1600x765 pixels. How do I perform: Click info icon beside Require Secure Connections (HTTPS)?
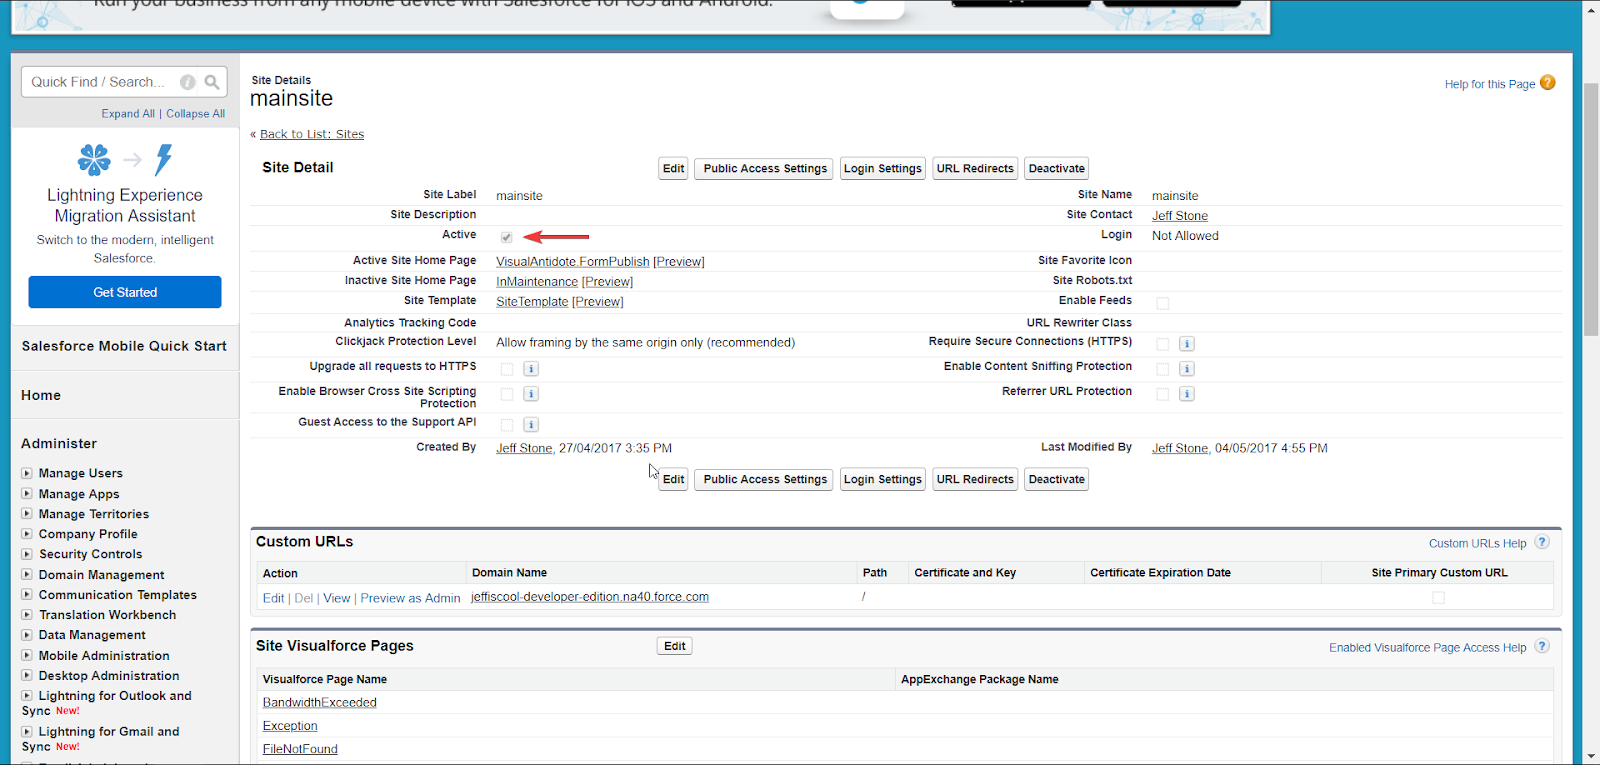1186,344
